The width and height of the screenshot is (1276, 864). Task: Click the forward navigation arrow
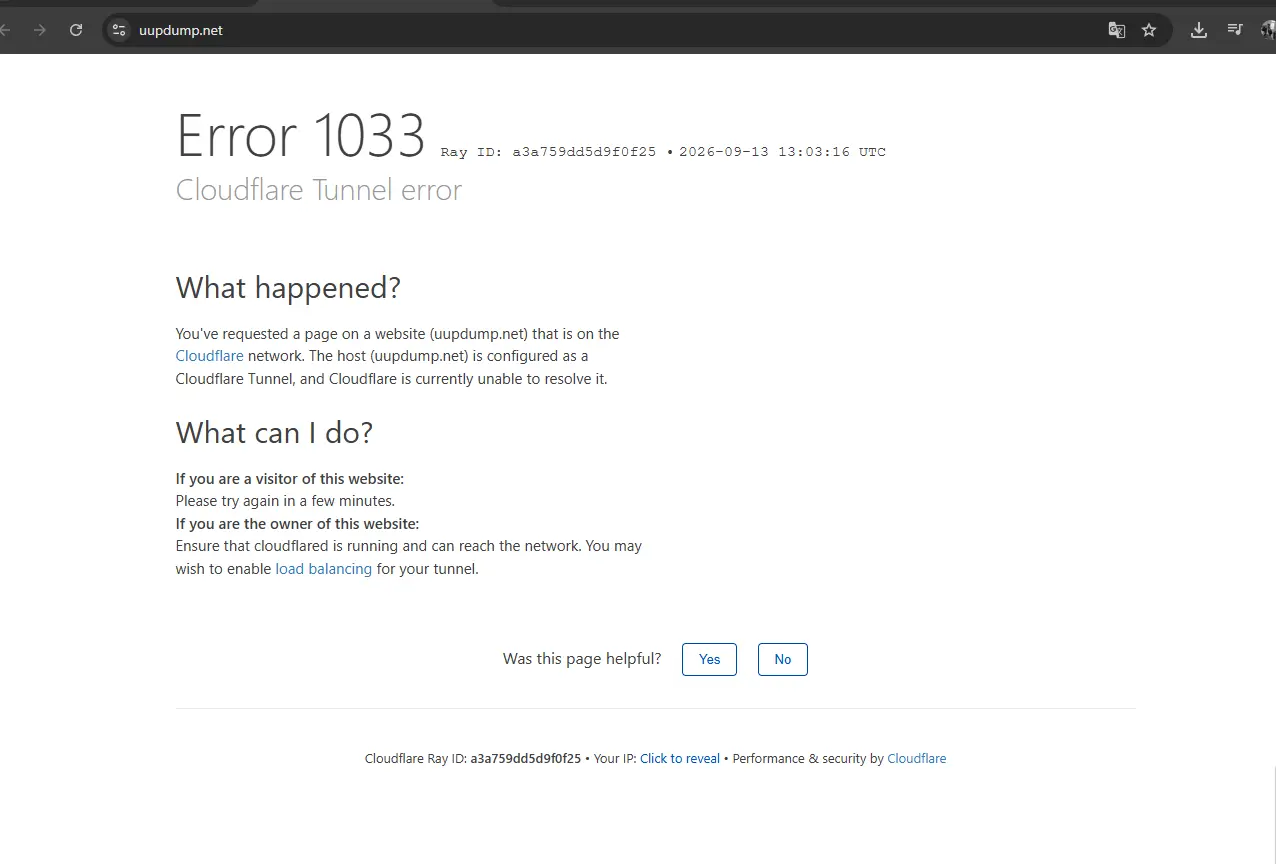pos(40,30)
